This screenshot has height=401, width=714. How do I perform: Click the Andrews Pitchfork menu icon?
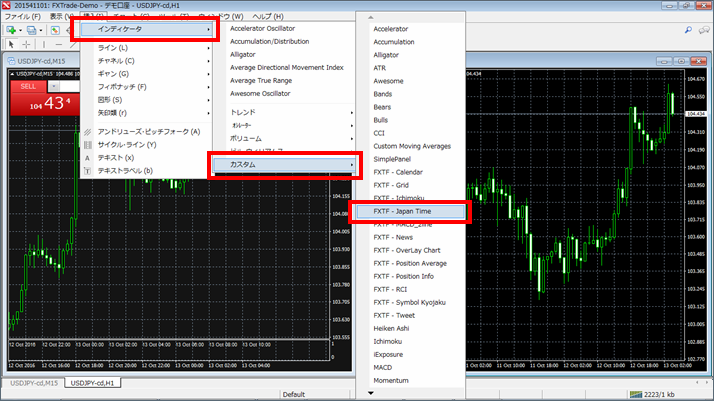tap(87, 132)
